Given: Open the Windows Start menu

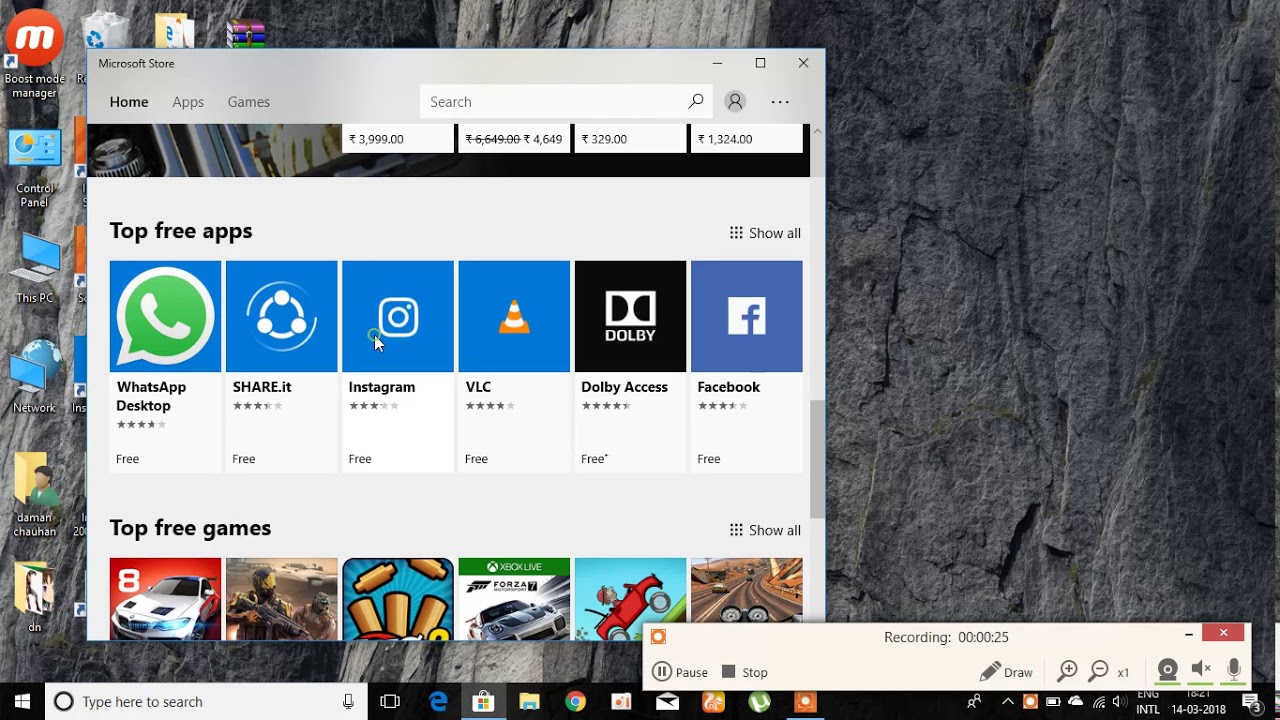Looking at the screenshot, I should click(22, 702).
